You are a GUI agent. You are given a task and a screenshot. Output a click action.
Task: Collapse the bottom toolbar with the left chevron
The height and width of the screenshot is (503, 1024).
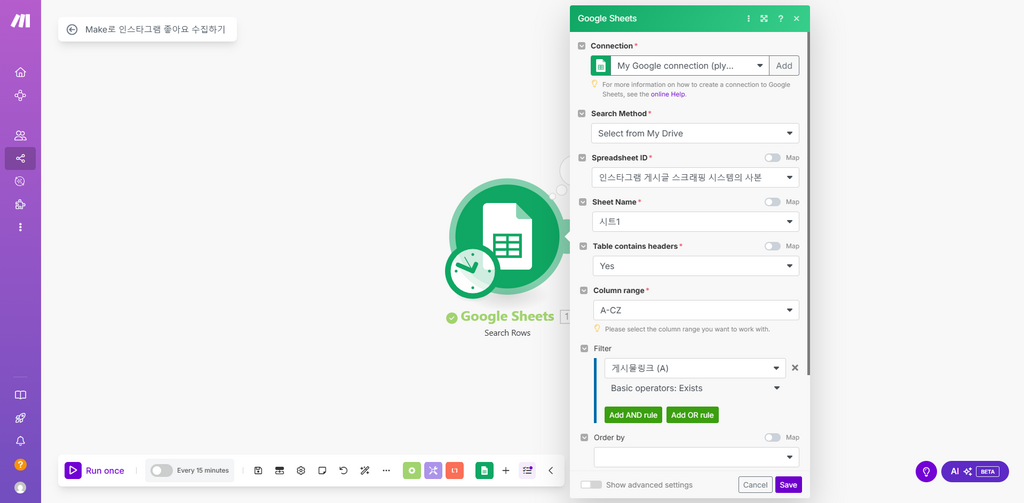coord(551,470)
